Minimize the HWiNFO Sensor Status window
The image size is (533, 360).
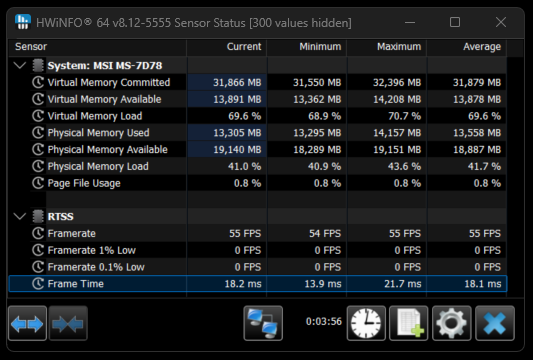(410, 22)
